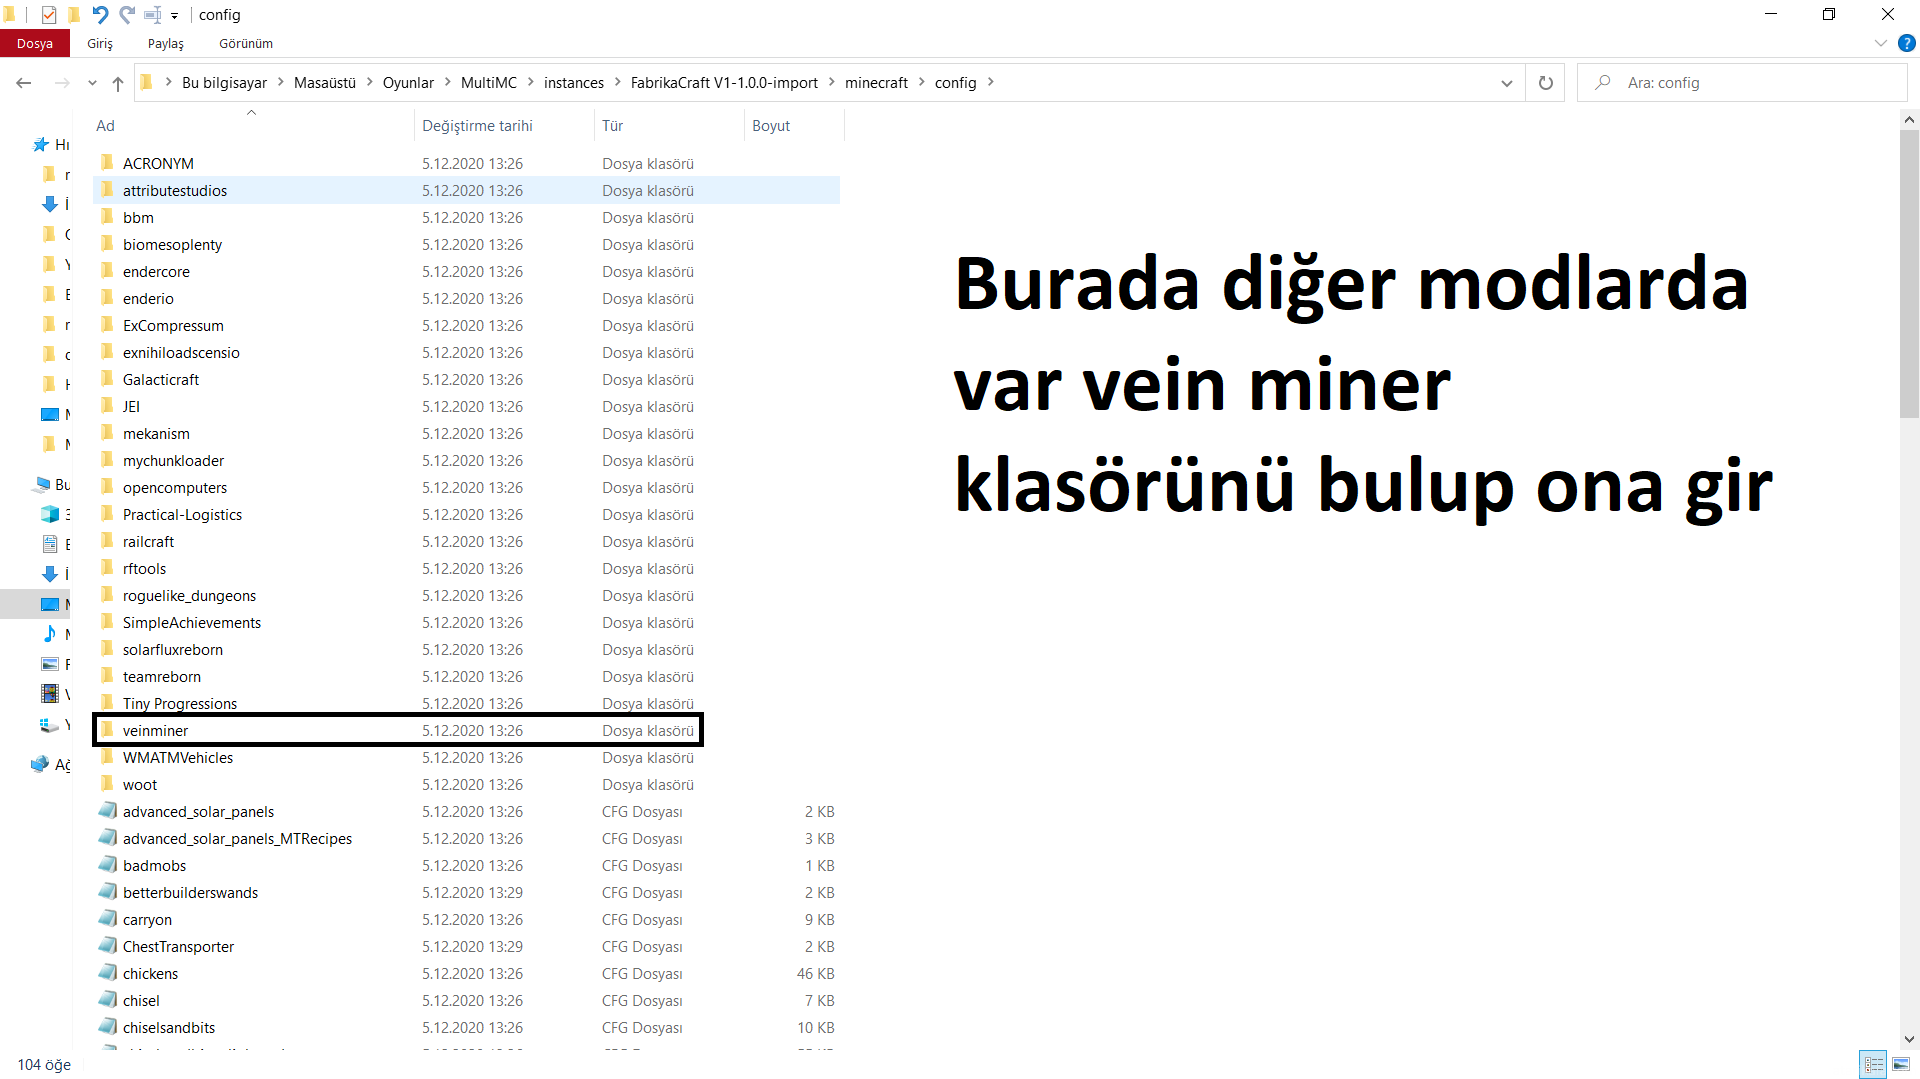This screenshot has width=1920, height=1079.
Task: Click the scroll up arrow of file list
Action: 1909,119
